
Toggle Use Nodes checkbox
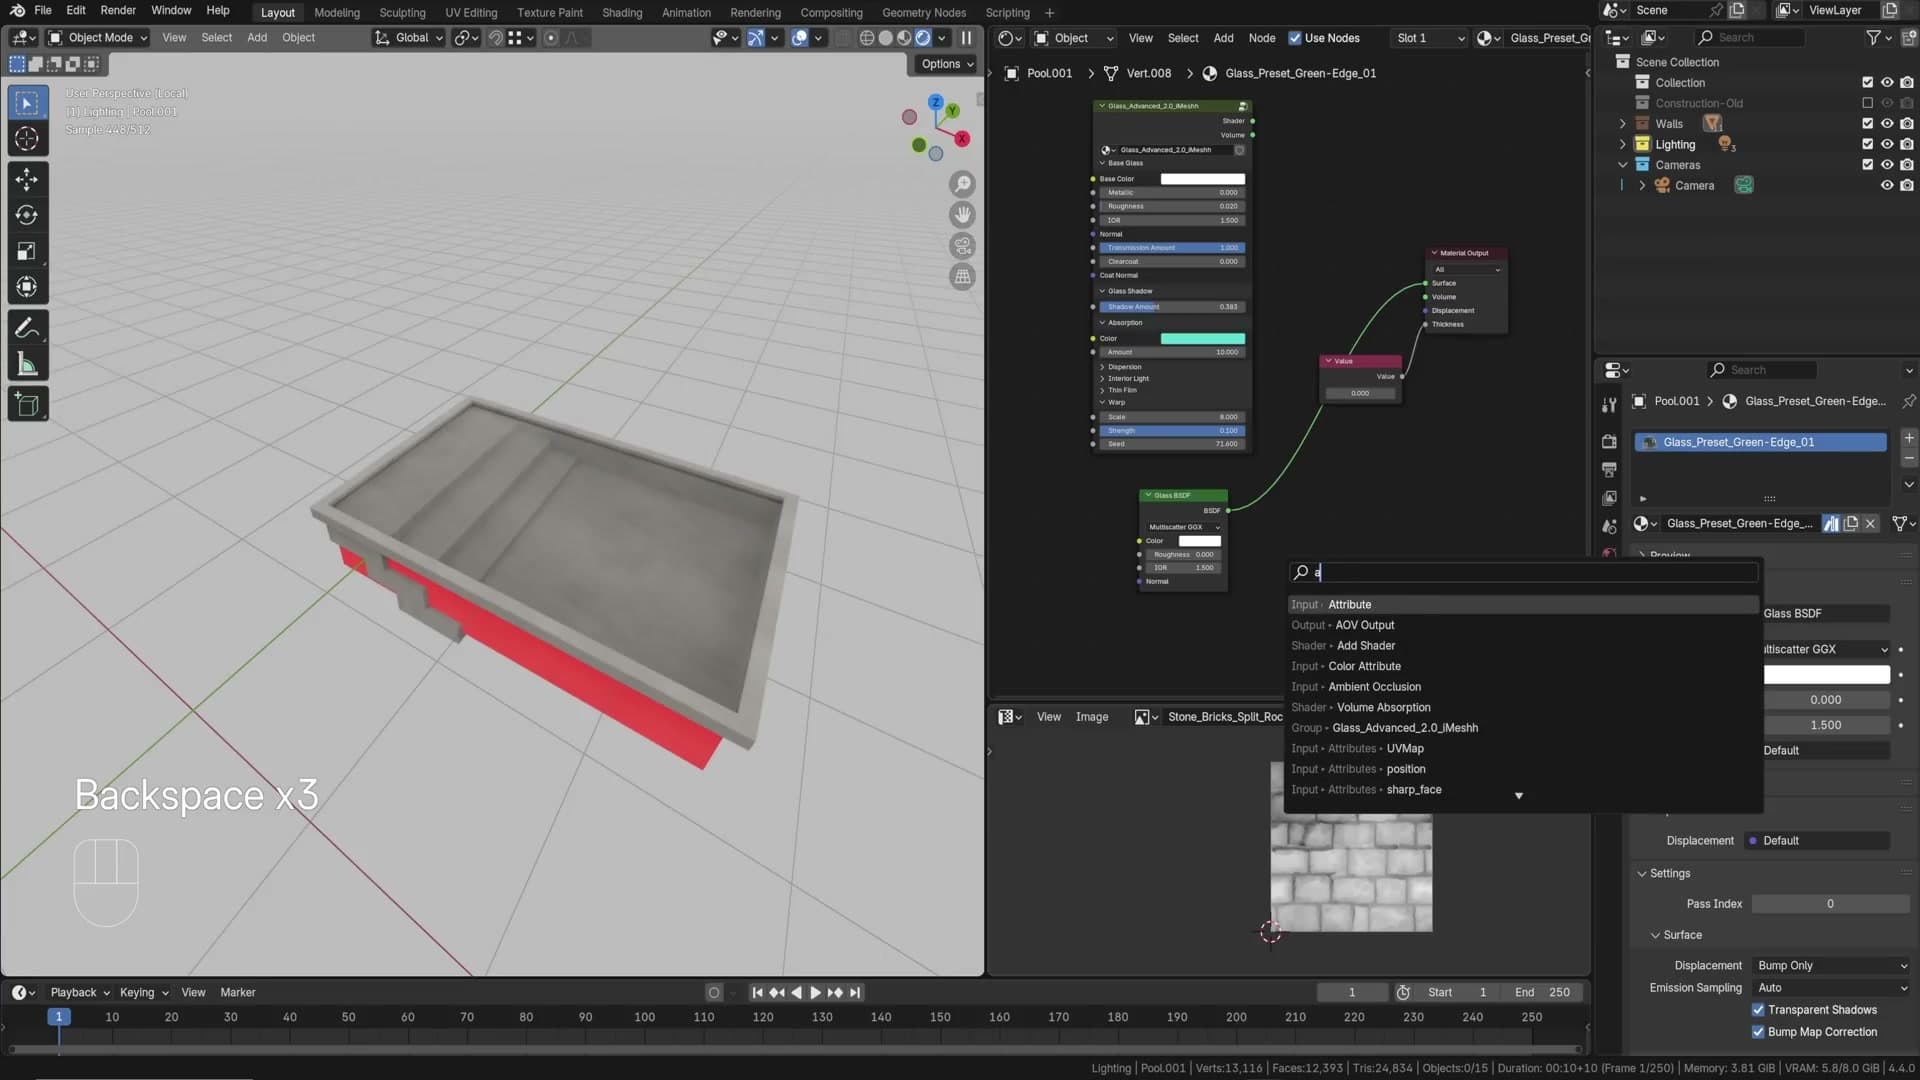click(1295, 38)
